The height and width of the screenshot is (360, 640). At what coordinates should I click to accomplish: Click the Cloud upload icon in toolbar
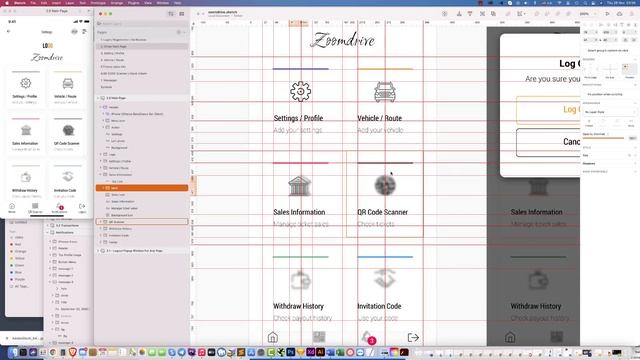pyautogui.click(x=620, y=14)
